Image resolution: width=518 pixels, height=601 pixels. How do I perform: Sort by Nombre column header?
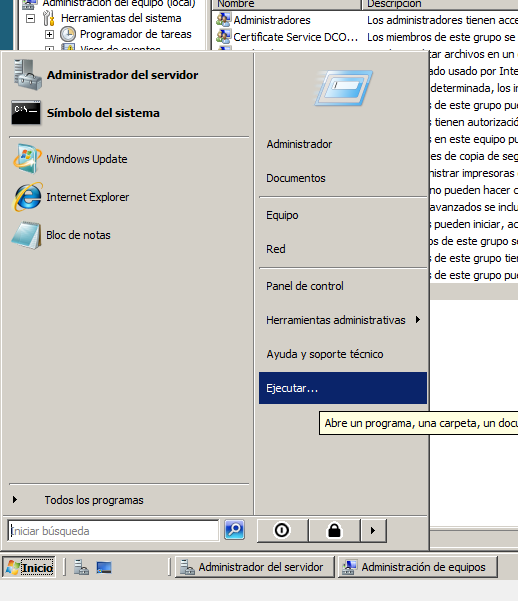pyautogui.click(x=286, y=4)
